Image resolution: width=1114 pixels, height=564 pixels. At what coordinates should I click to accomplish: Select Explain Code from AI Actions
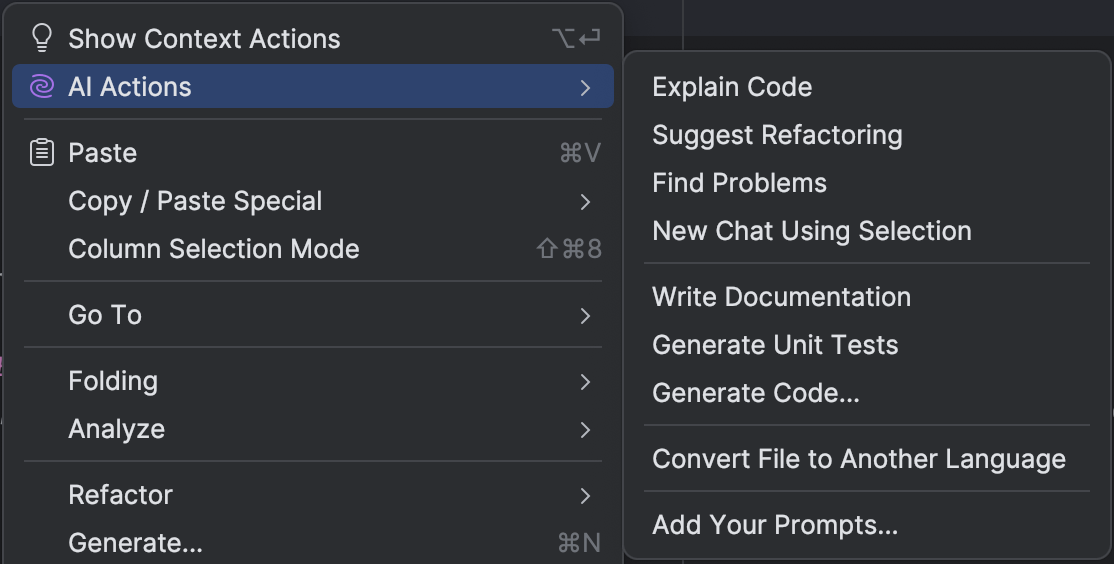(732, 87)
